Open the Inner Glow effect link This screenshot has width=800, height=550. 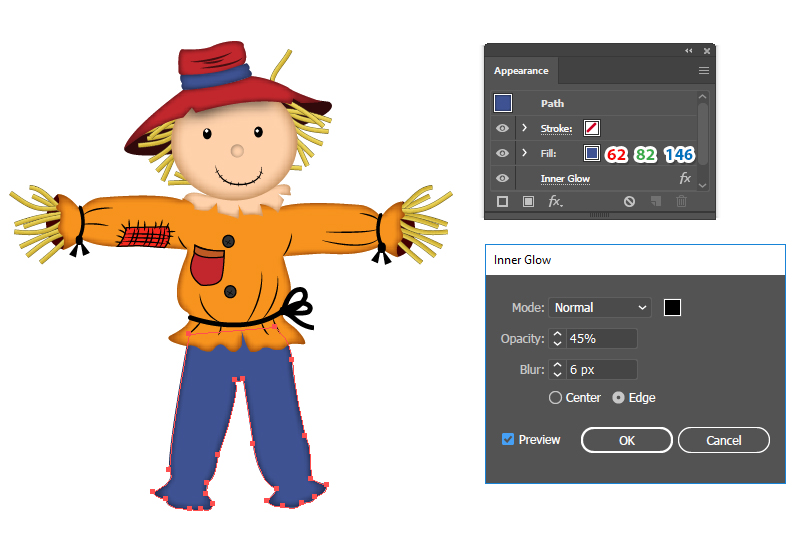(x=565, y=179)
